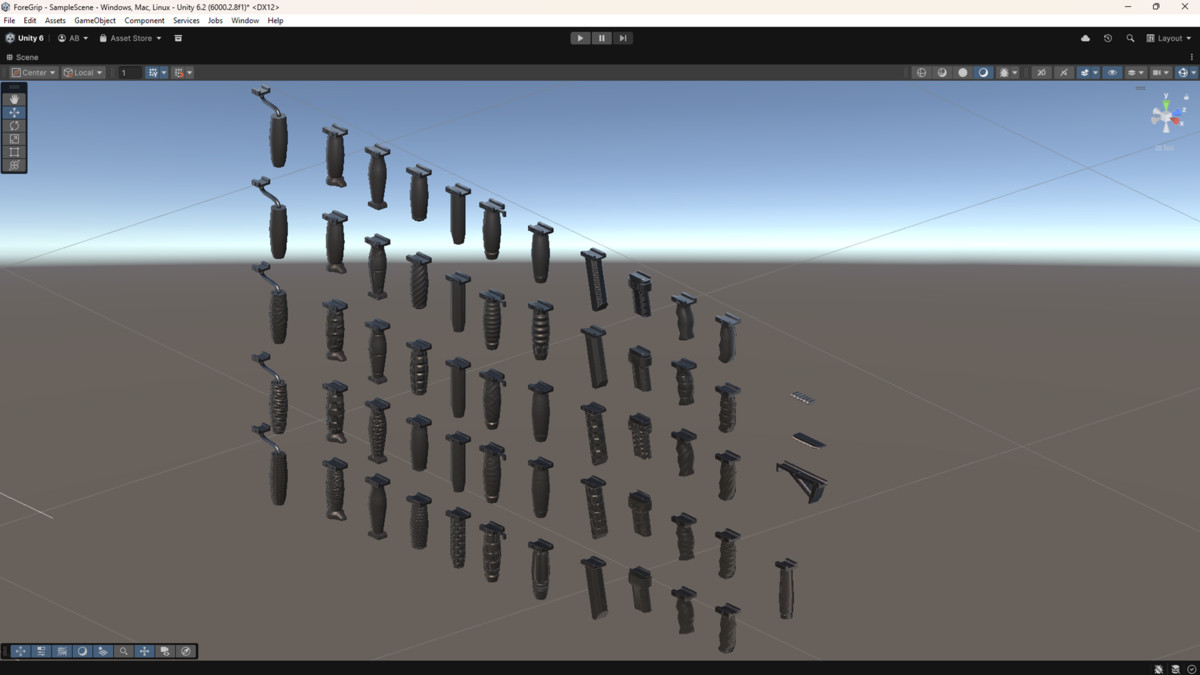Select the Rect Transform tool
Image resolution: width=1200 pixels, height=675 pixels.
[13, 151]
